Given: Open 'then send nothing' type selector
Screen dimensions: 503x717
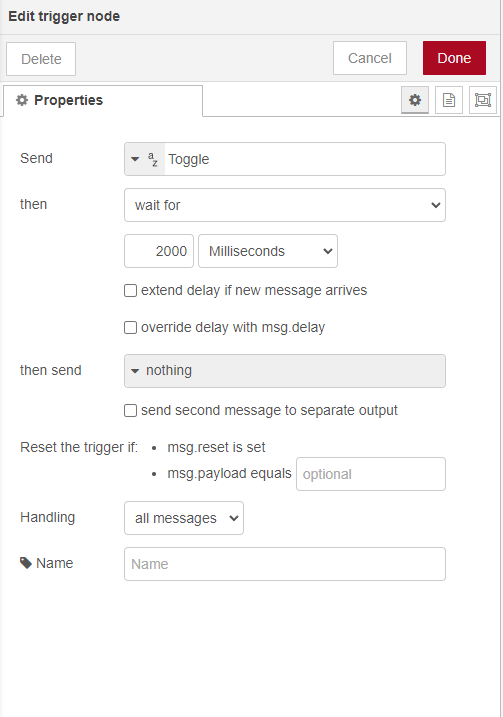Looking at the screenshot, I should click(x=285, y=371).
